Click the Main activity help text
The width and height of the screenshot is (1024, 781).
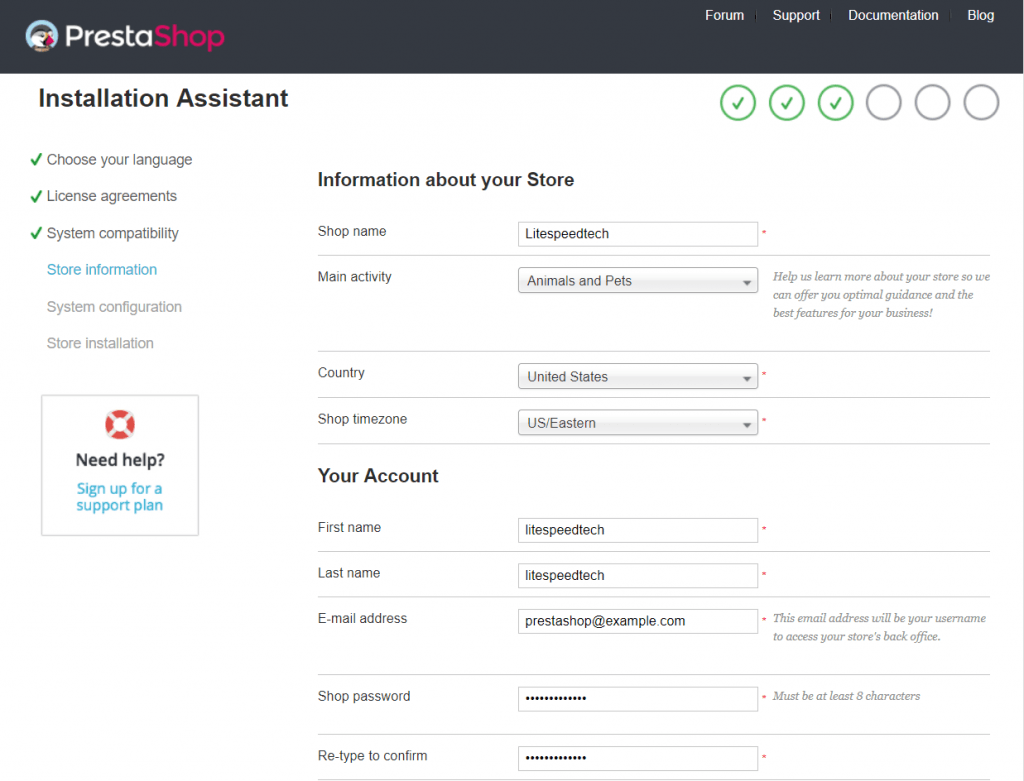coord(881,295)
